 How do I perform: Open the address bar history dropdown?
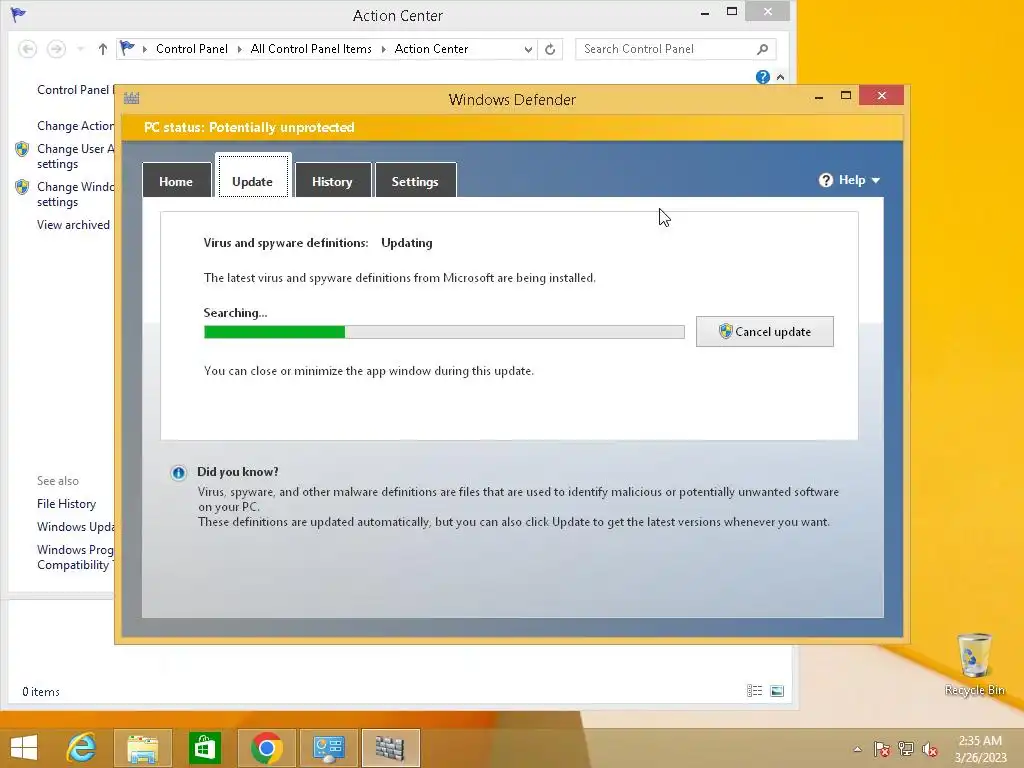[x=528, y=50]
